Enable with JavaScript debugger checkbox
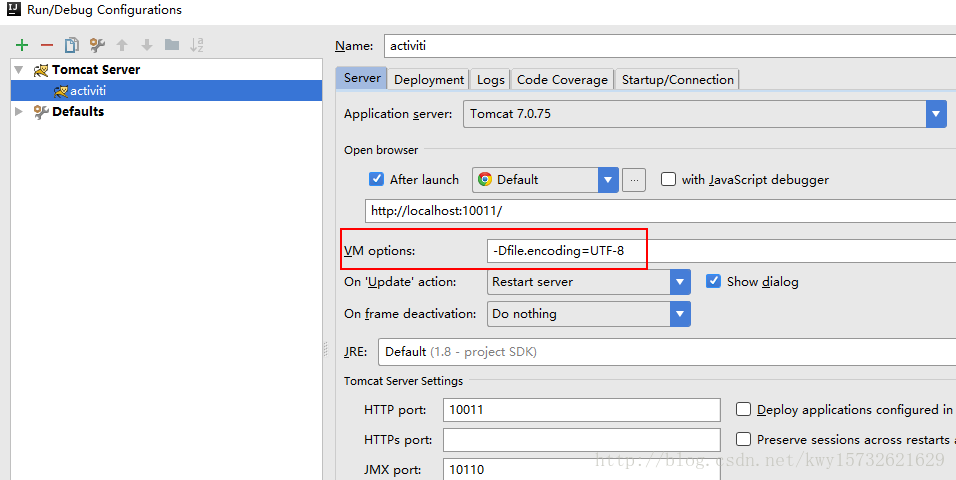 point(668,179)
